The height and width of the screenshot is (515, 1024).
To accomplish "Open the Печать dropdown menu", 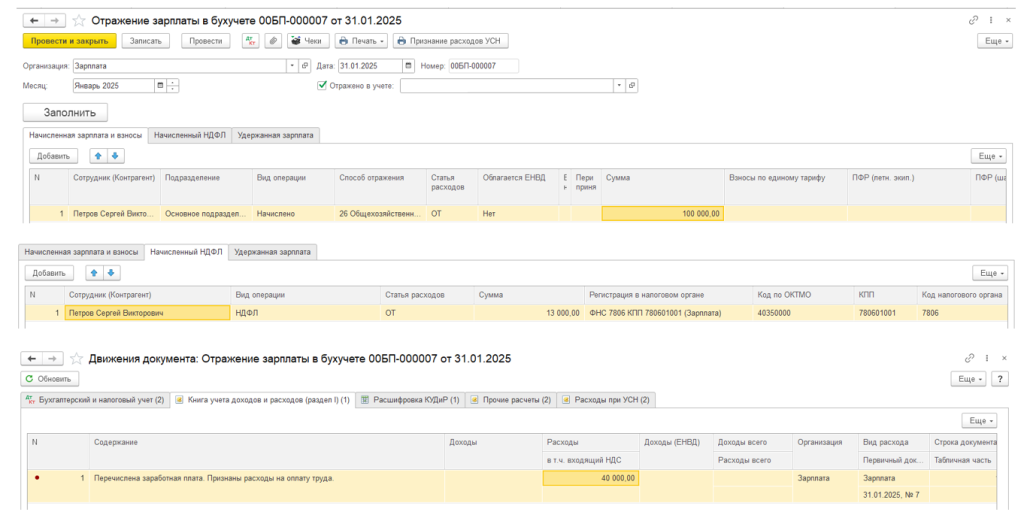I will coord(361,40).
